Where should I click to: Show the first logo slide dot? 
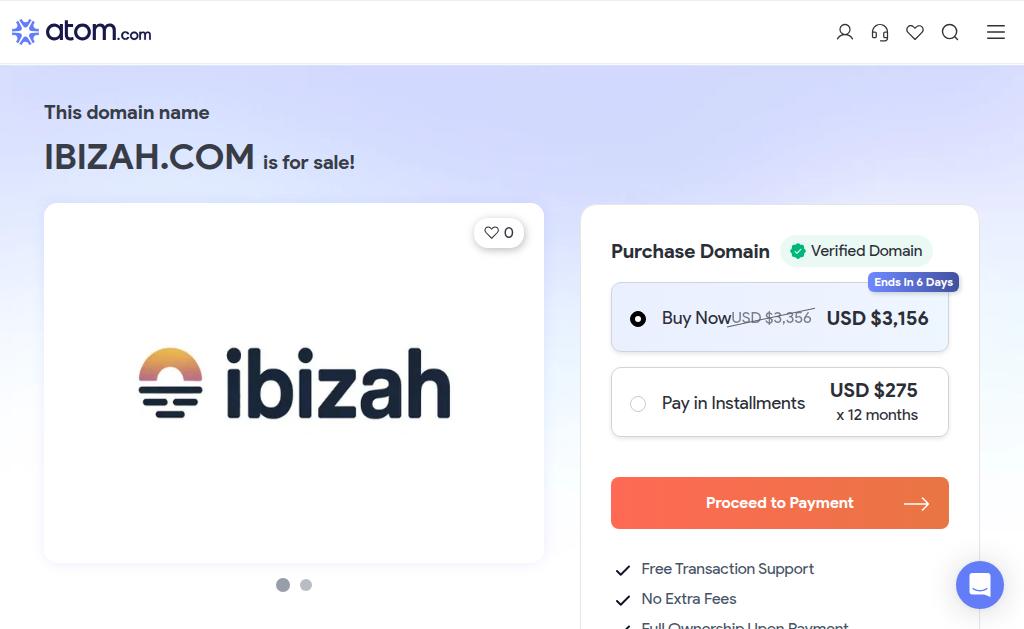[283, 585]
